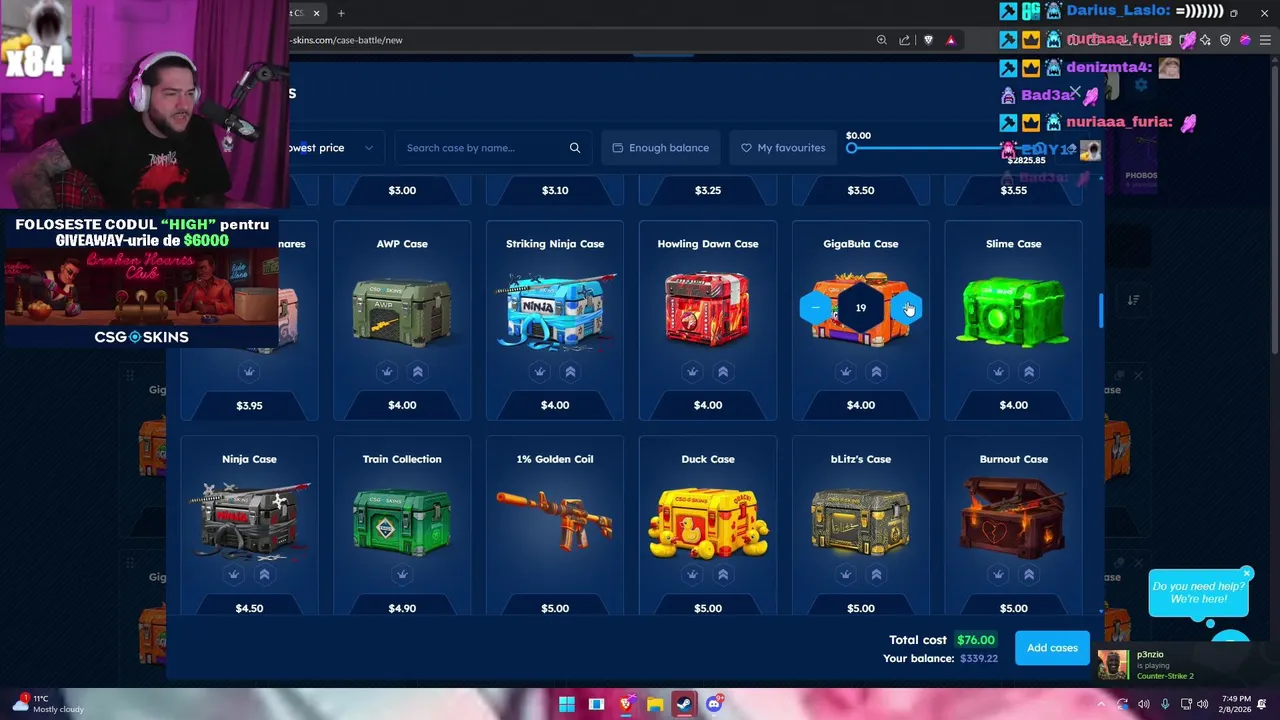Screen dimensions: 1280x720
Task: Open File Explorer from the taskbar
Action: point(655,704)
